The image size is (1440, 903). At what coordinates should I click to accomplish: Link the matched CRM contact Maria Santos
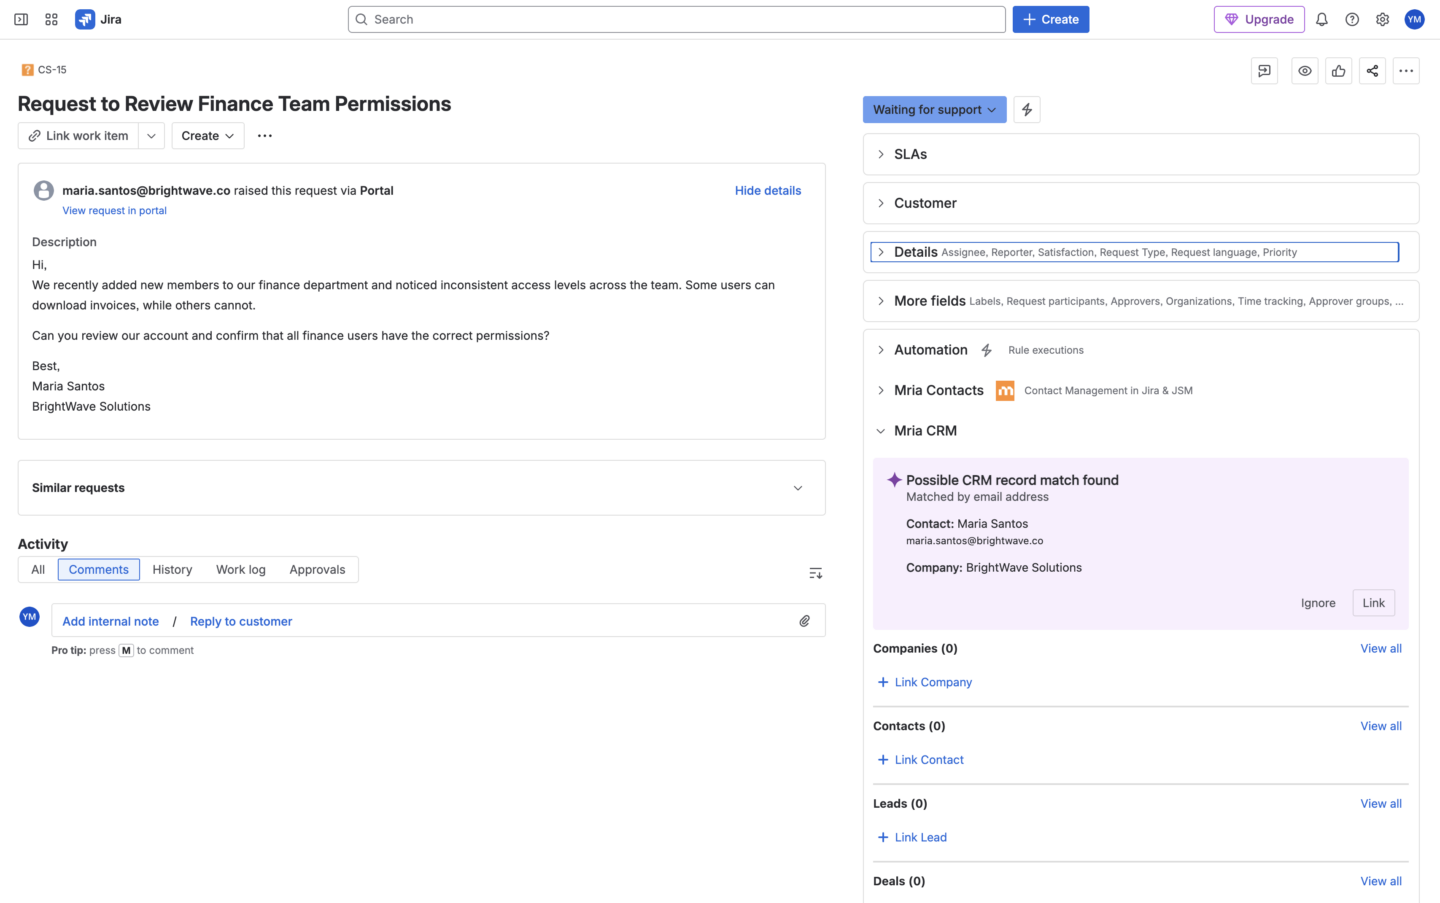(x=1373, y=602)
